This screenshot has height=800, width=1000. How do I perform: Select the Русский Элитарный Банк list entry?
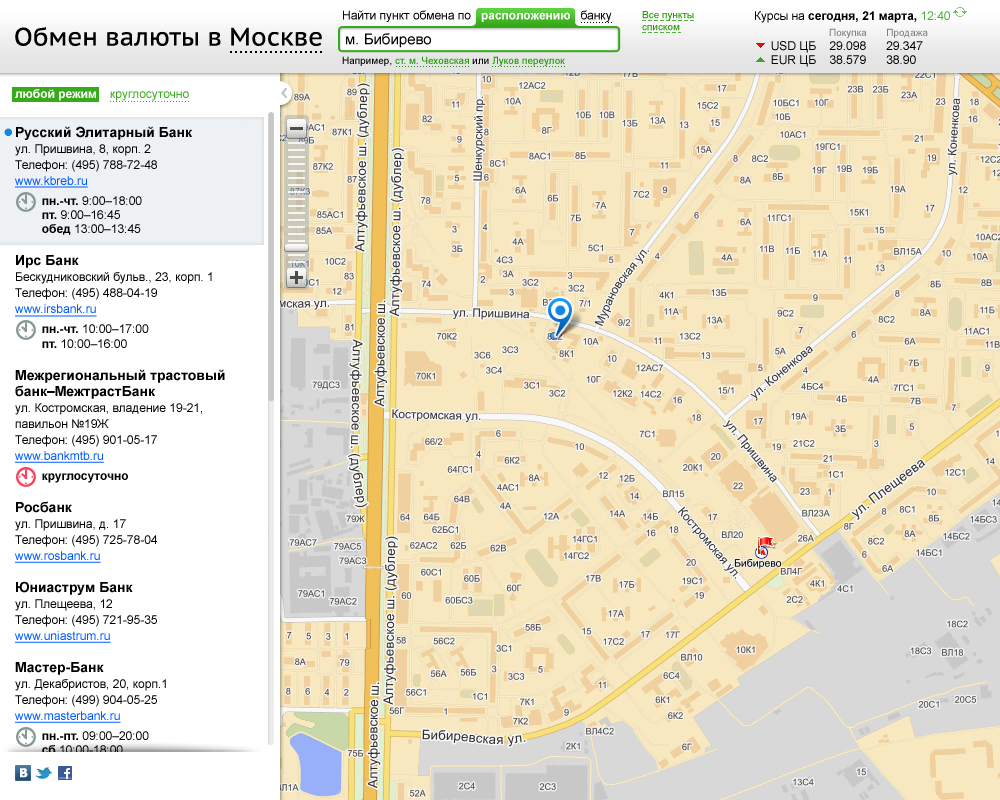pos(104,133)
